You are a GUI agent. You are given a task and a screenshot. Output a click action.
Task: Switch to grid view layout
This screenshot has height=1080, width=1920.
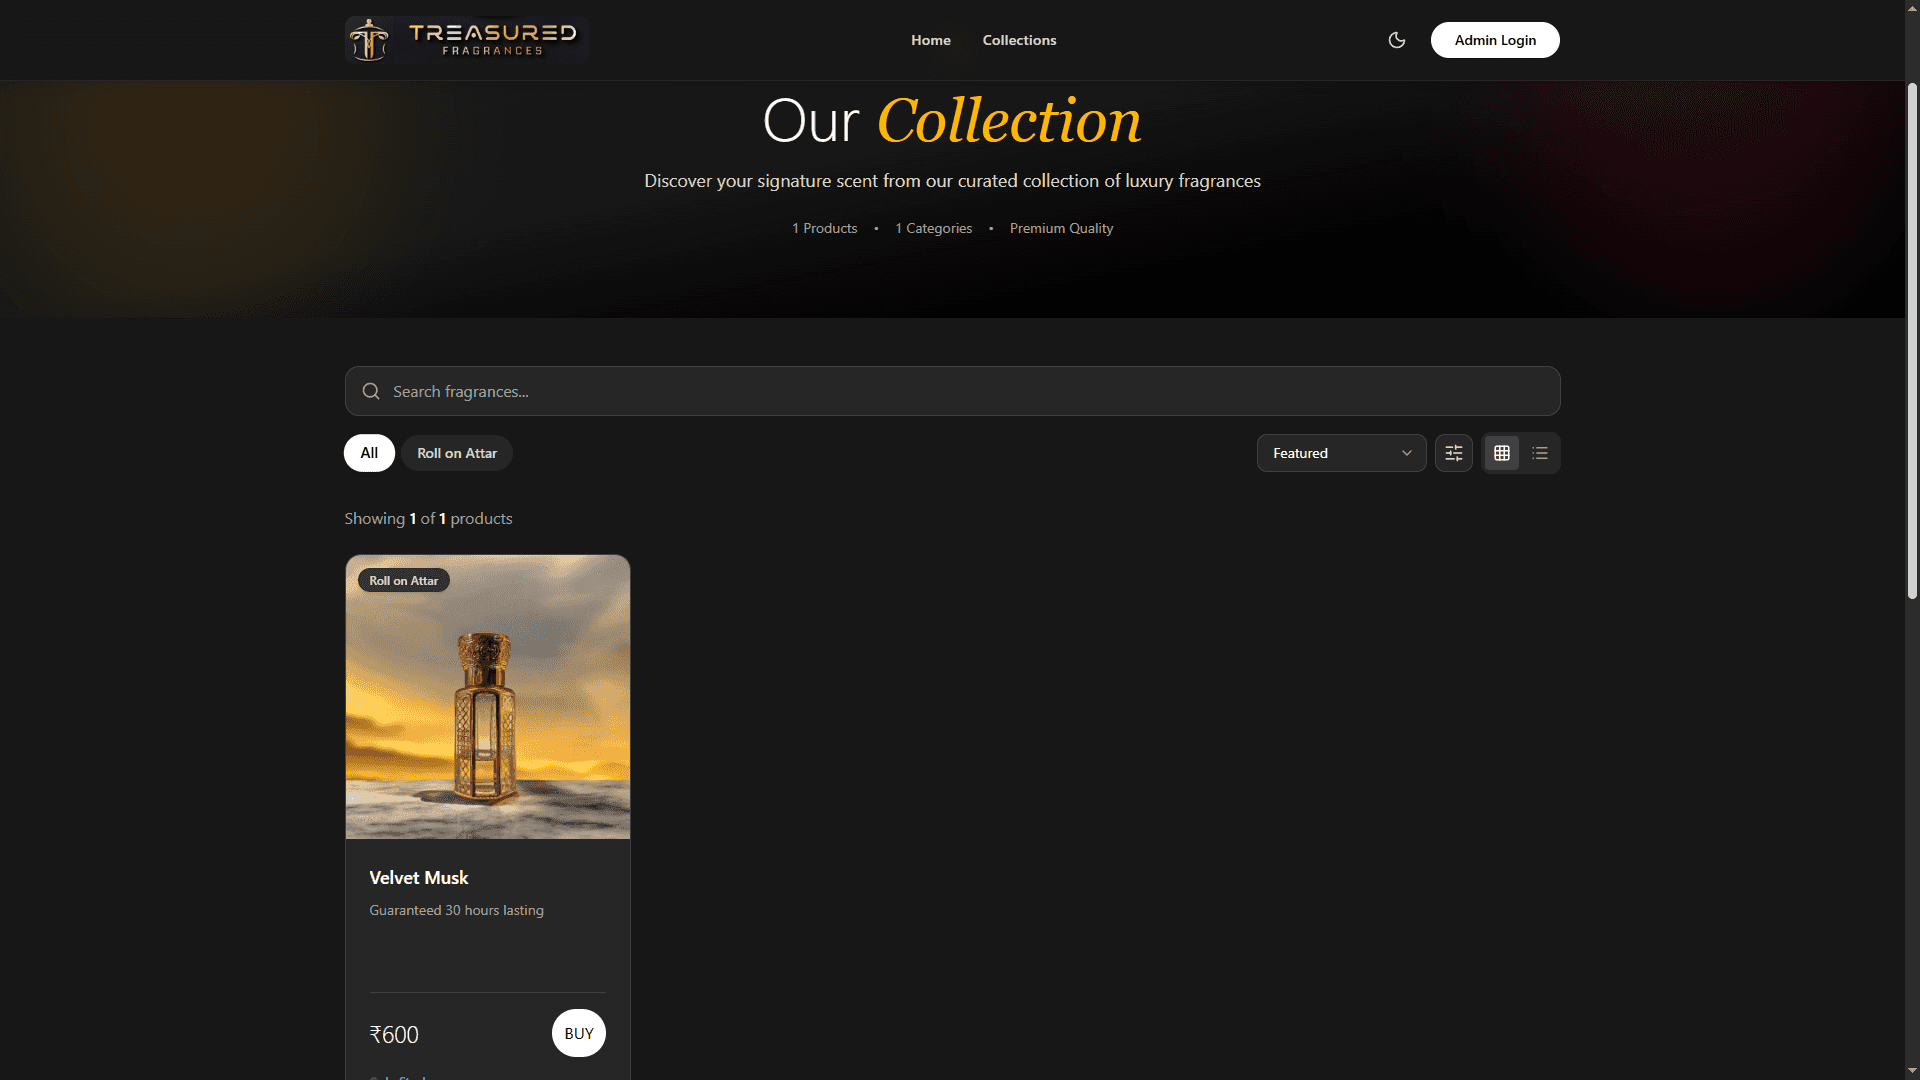point(1501,452)
